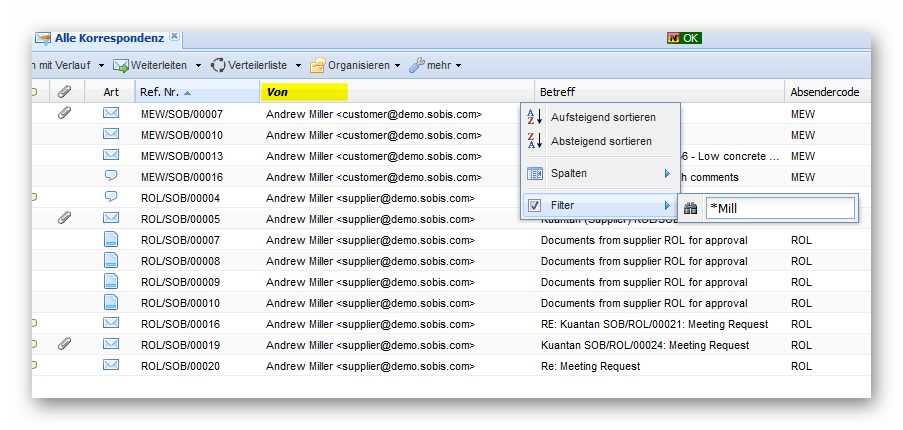
Task: Click the mehr wrench icon
Action: point(416,65)
